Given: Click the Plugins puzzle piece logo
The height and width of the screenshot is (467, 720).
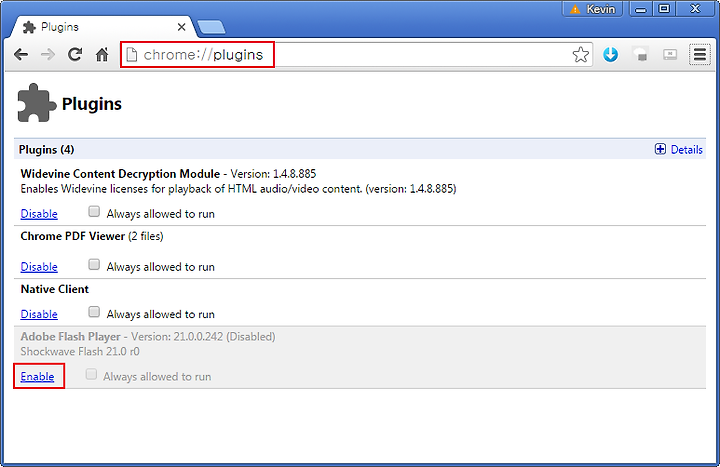Looking at the screenshot, I should pyautogui.click(x=37, y=103).
